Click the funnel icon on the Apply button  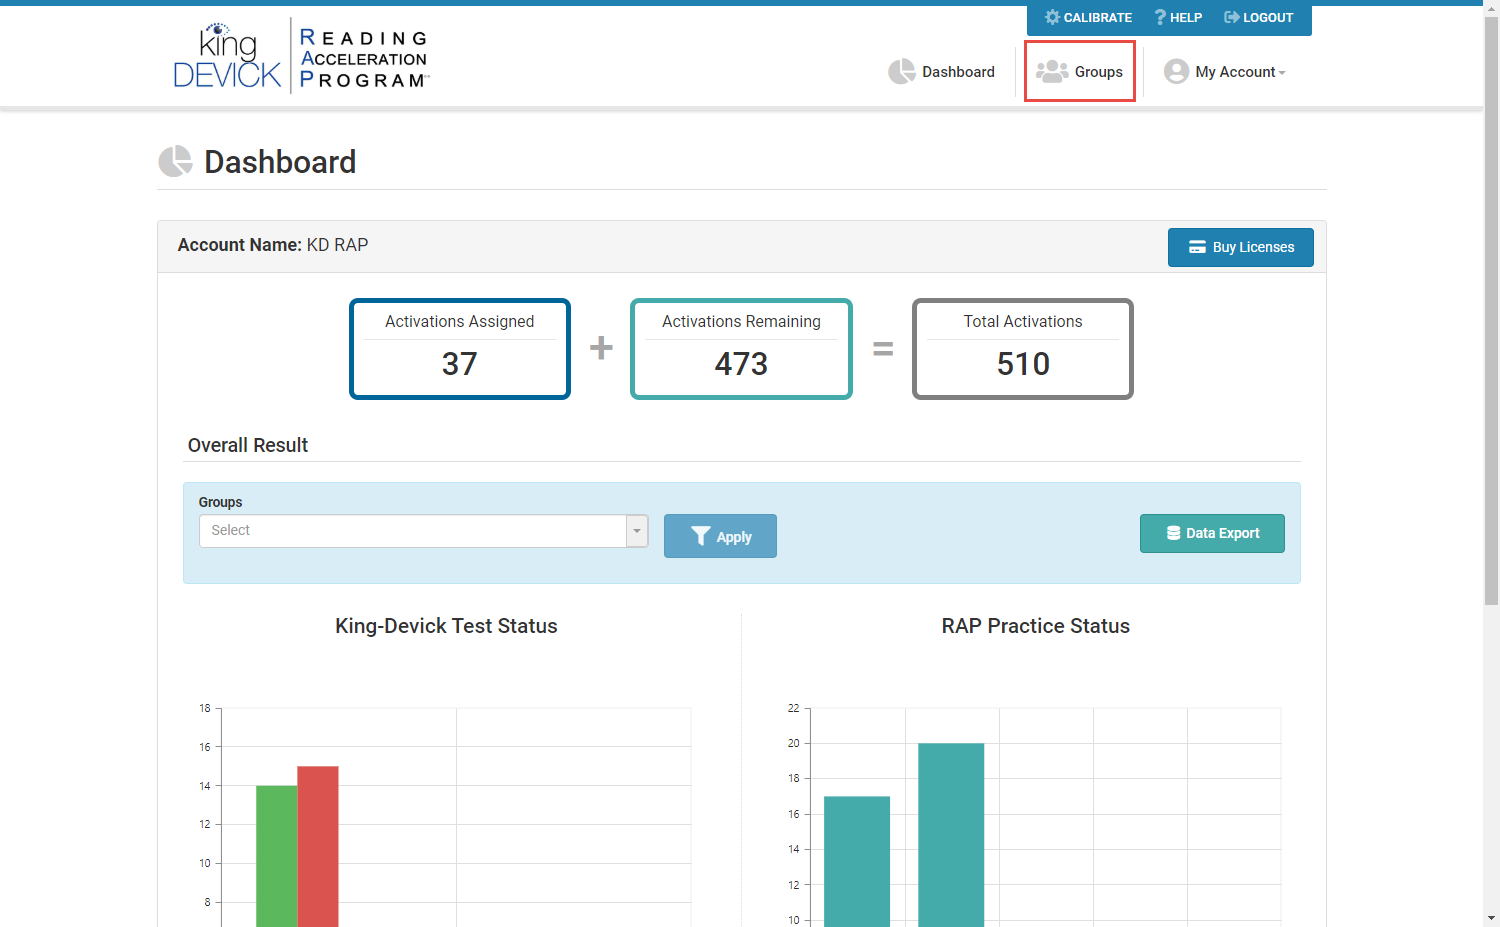pos(700,536)
